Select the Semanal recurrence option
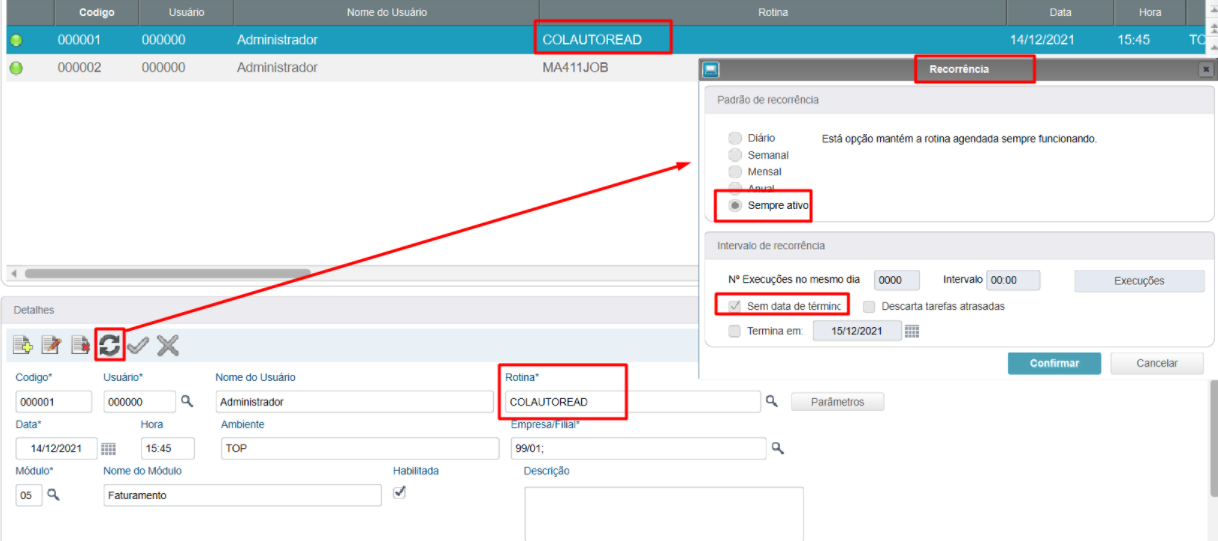 [735, 155]
